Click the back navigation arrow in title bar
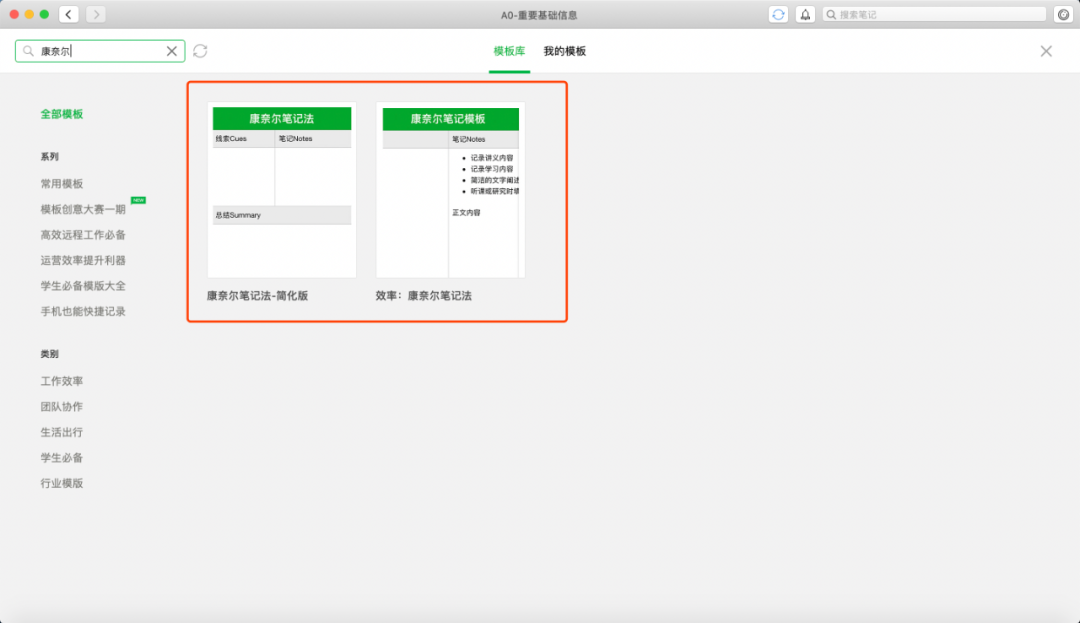 pos(68,14)
